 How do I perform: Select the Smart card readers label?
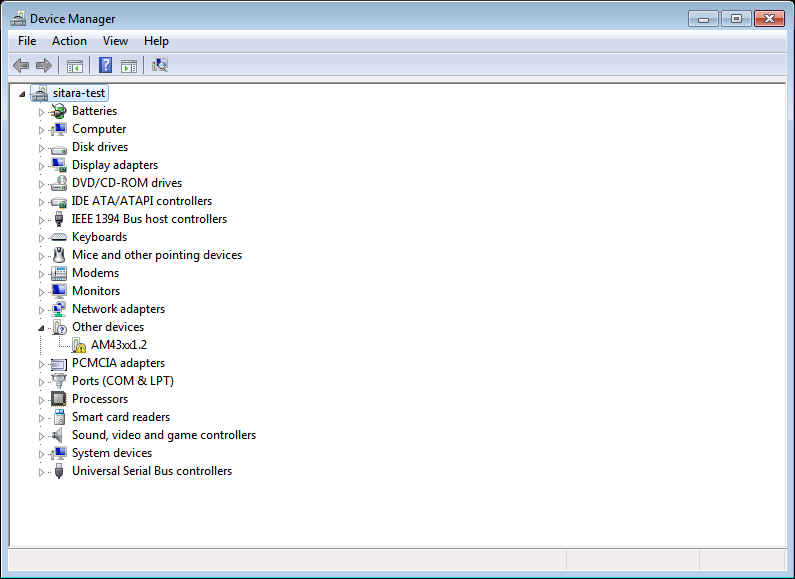121,417
